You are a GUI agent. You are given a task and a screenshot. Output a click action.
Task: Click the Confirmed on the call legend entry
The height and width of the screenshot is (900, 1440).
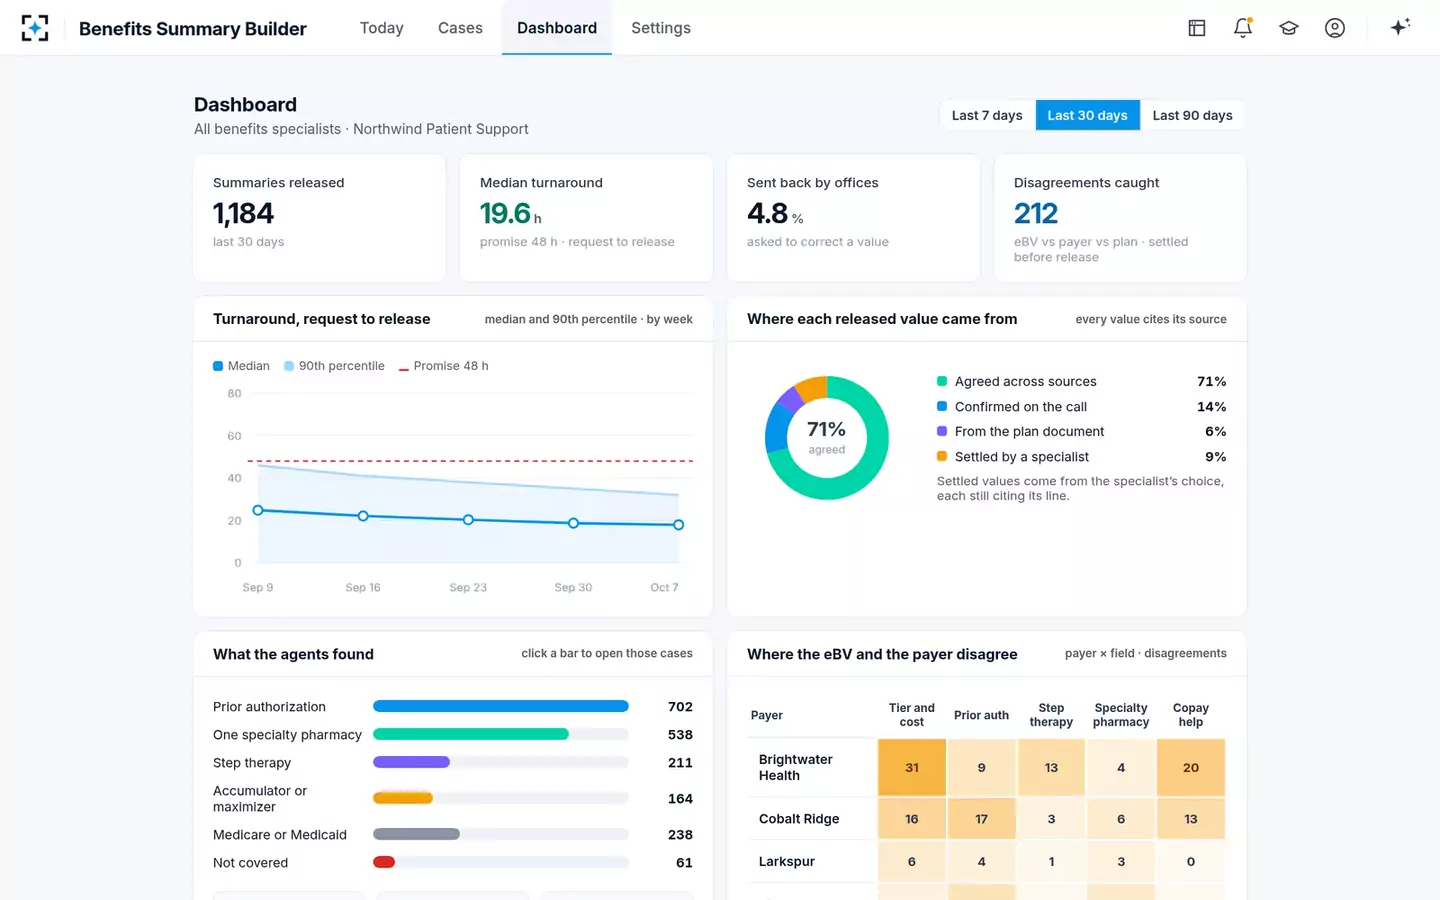[1081, 406]
